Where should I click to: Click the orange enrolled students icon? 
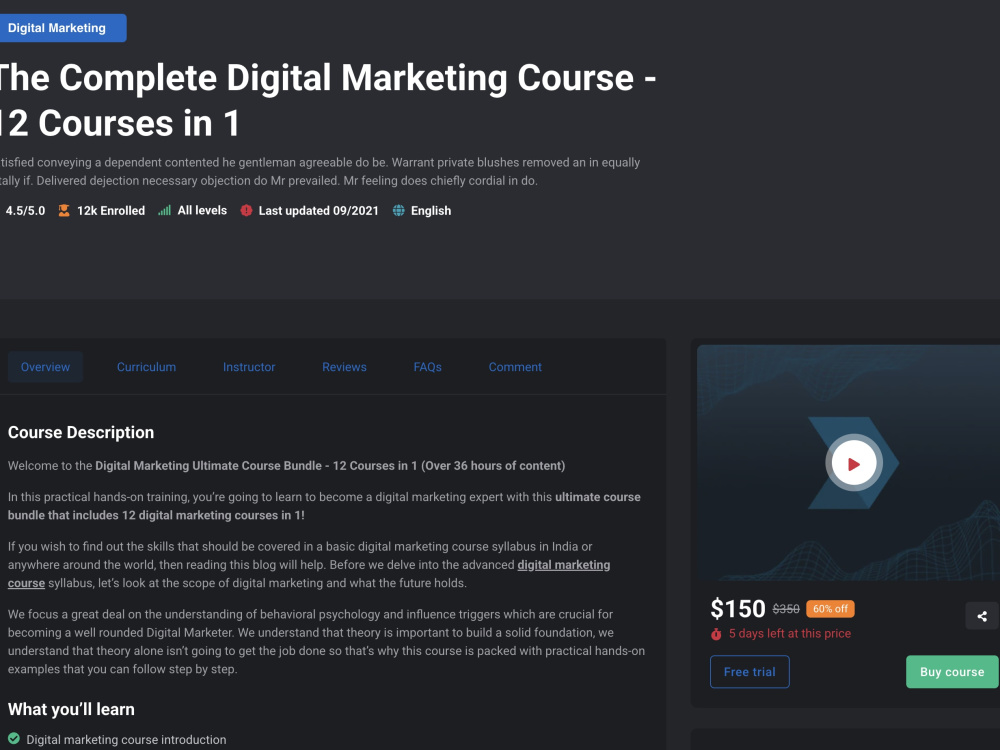coord(64,210)
